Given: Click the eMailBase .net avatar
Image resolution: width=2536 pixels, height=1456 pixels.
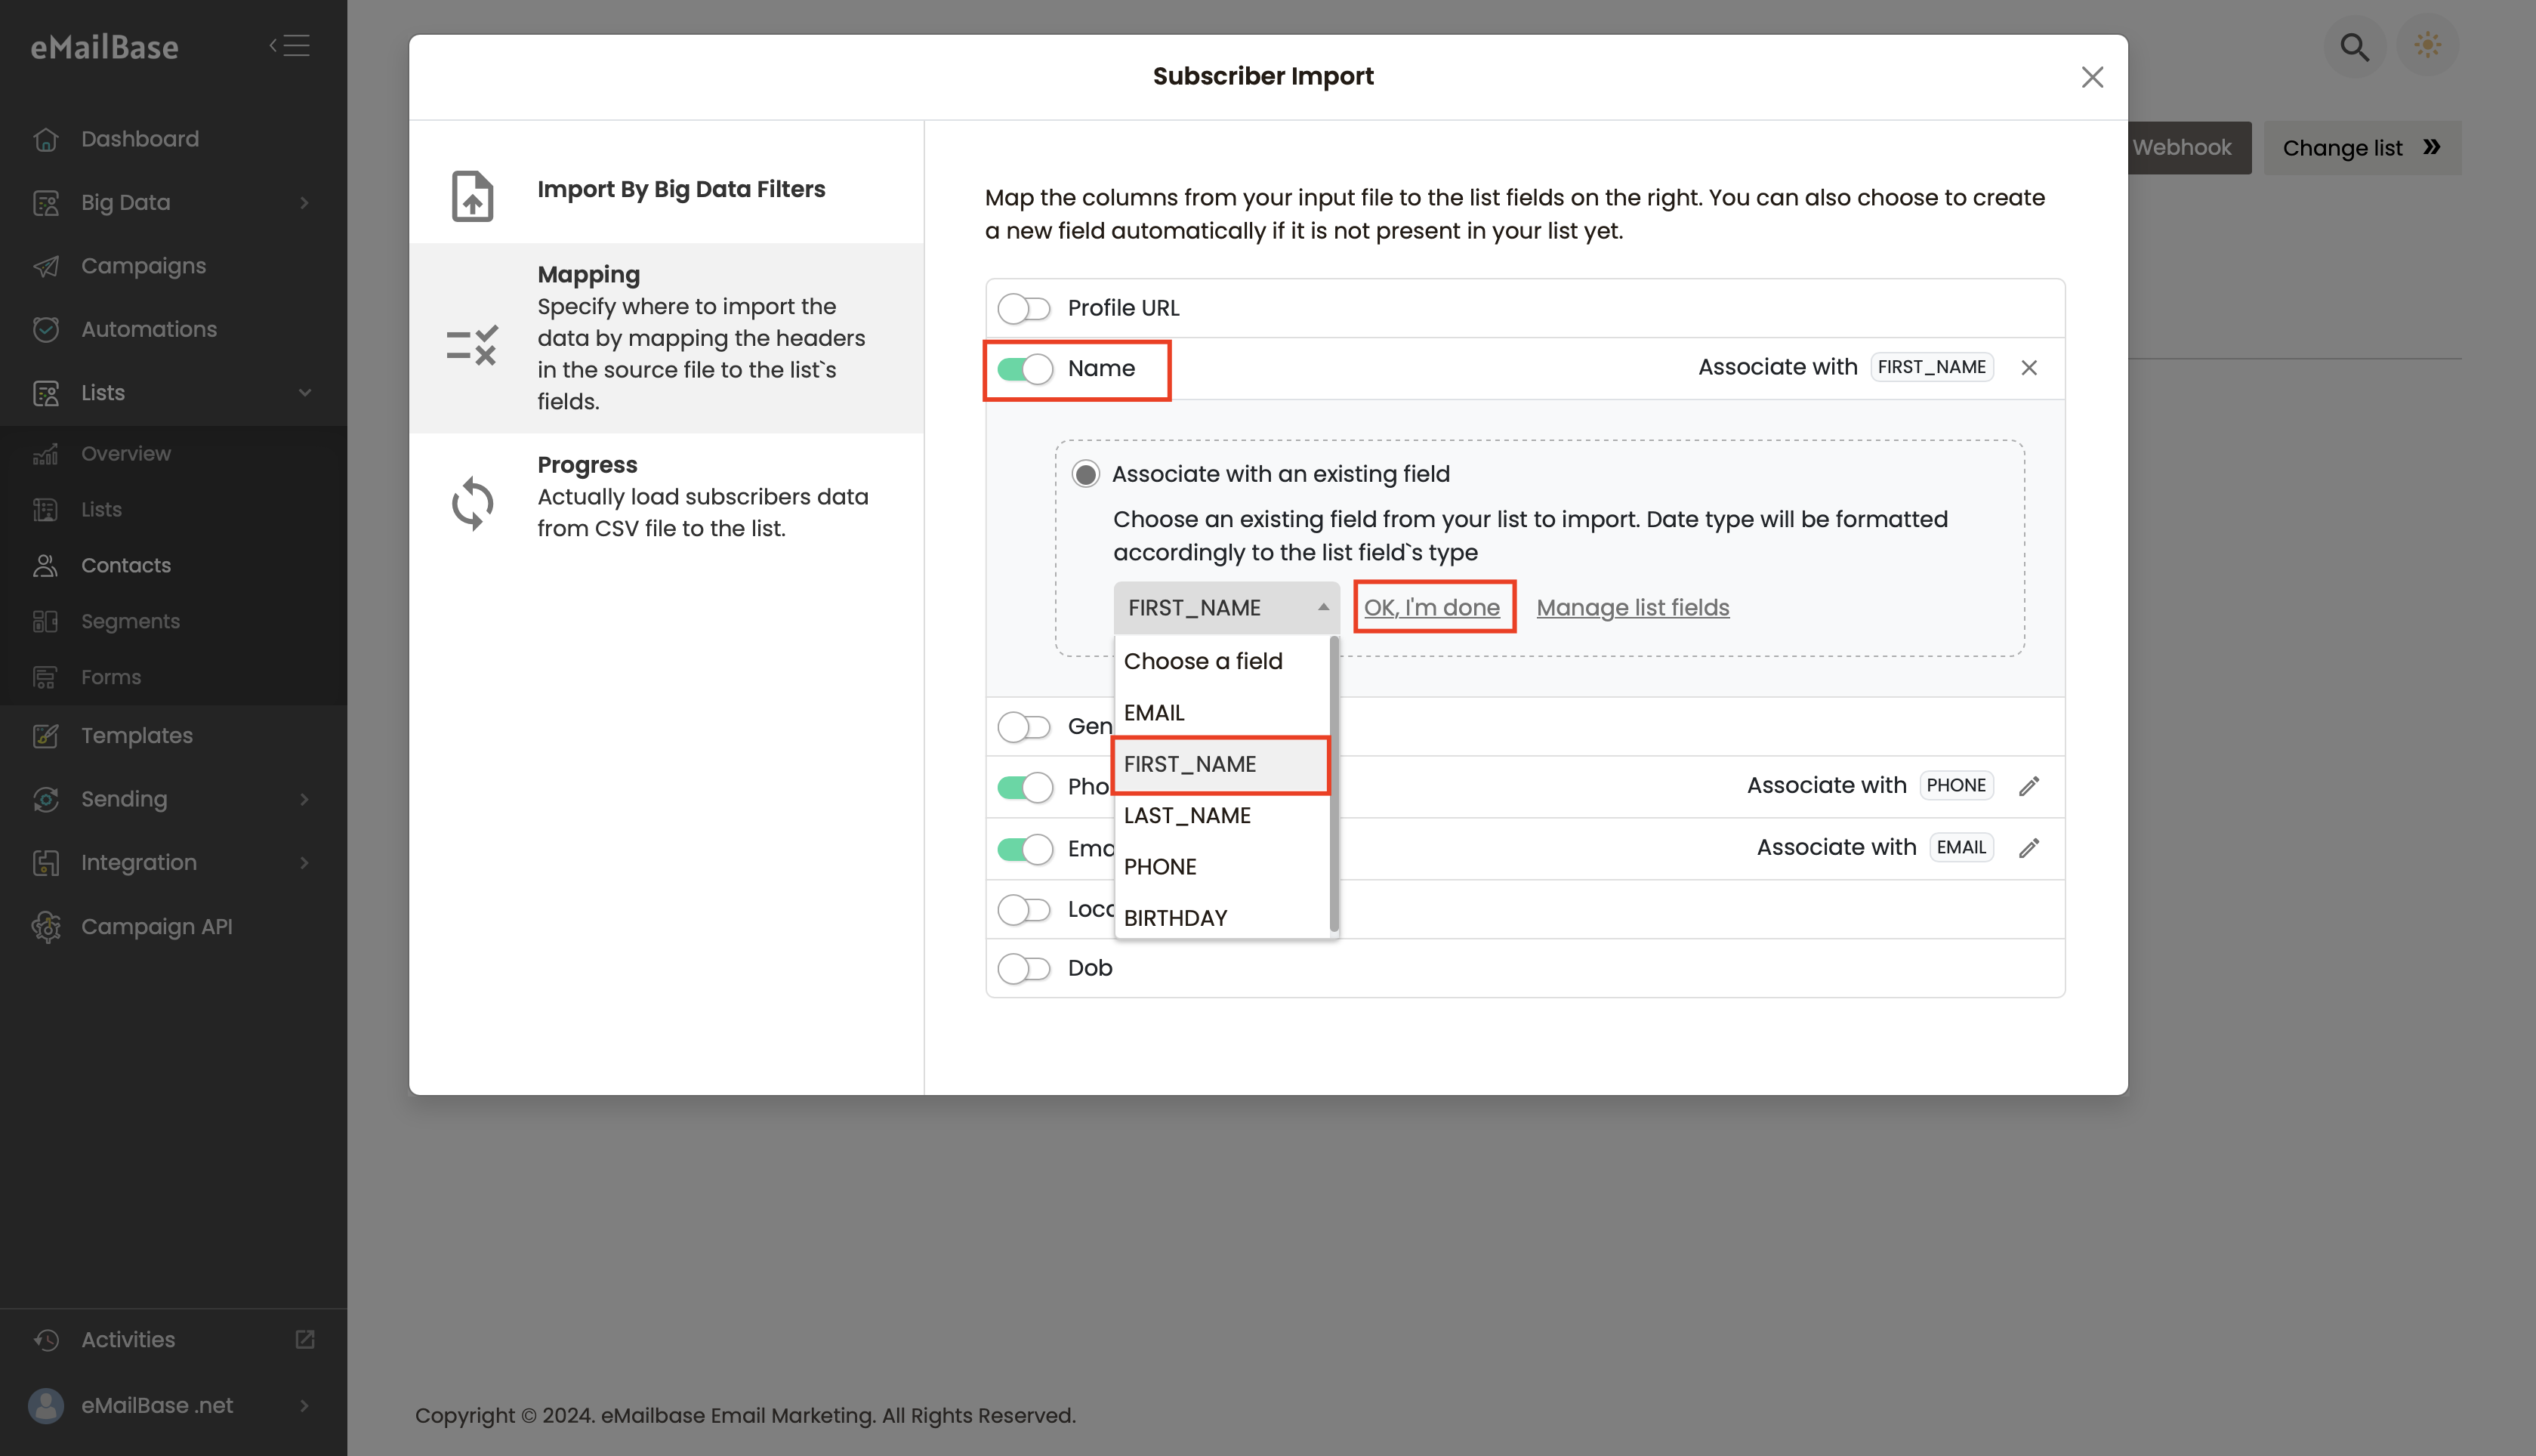Looking at the screenshot, I should (46, 1406).
